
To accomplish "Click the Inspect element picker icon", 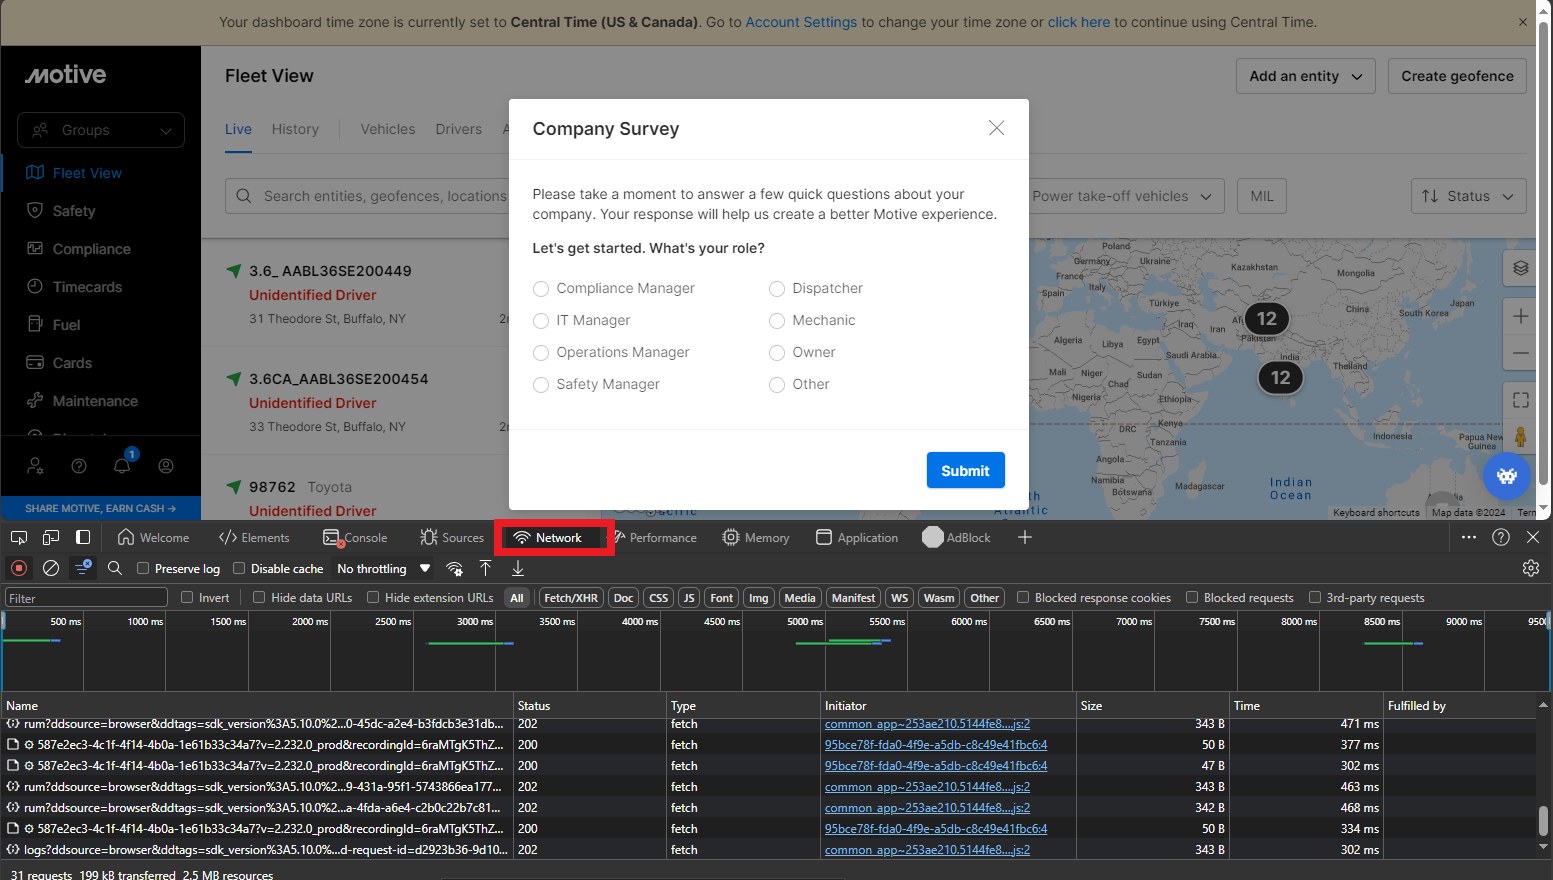I will [x=19, y=537].
